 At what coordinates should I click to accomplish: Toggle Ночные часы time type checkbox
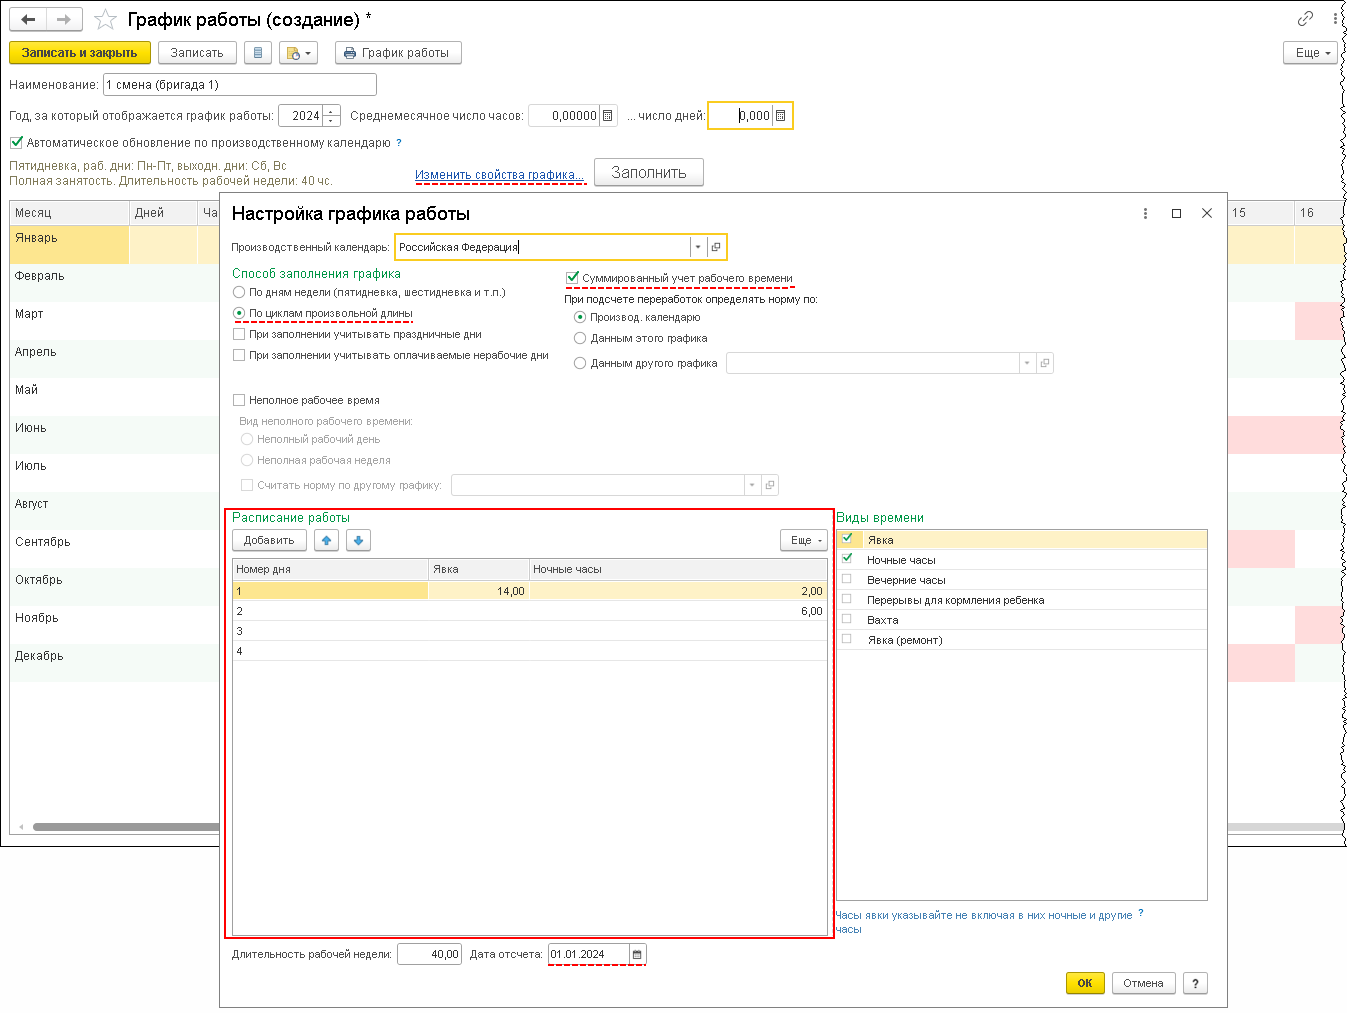pos(847,558)
